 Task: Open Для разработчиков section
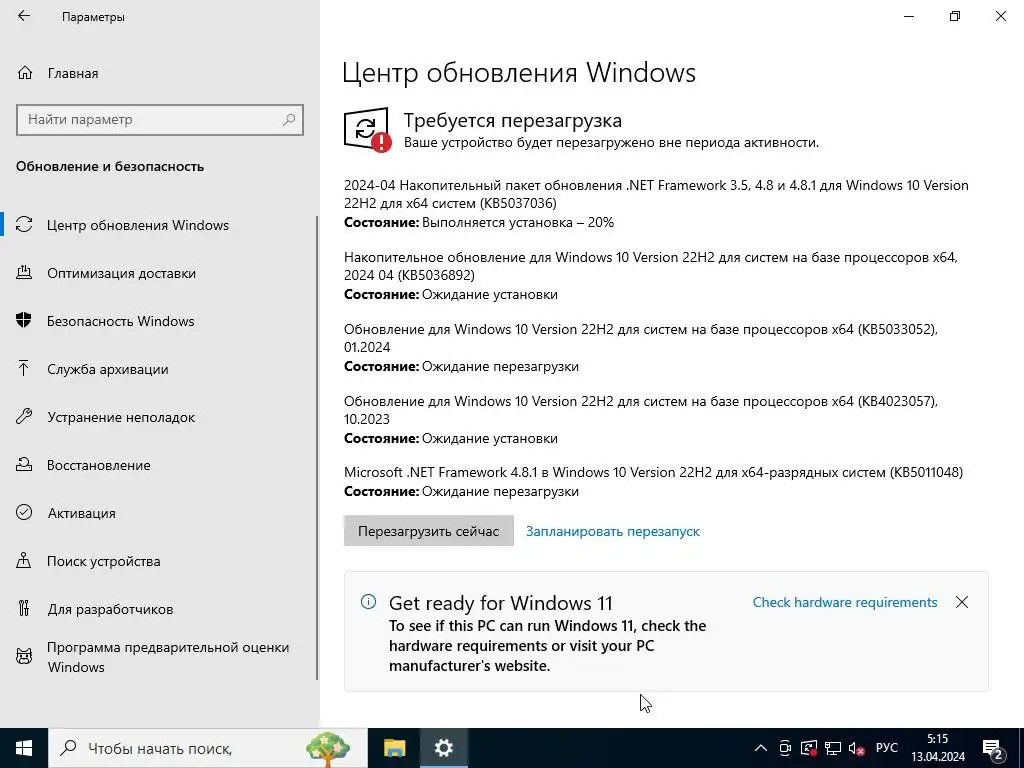coord(110,609)
